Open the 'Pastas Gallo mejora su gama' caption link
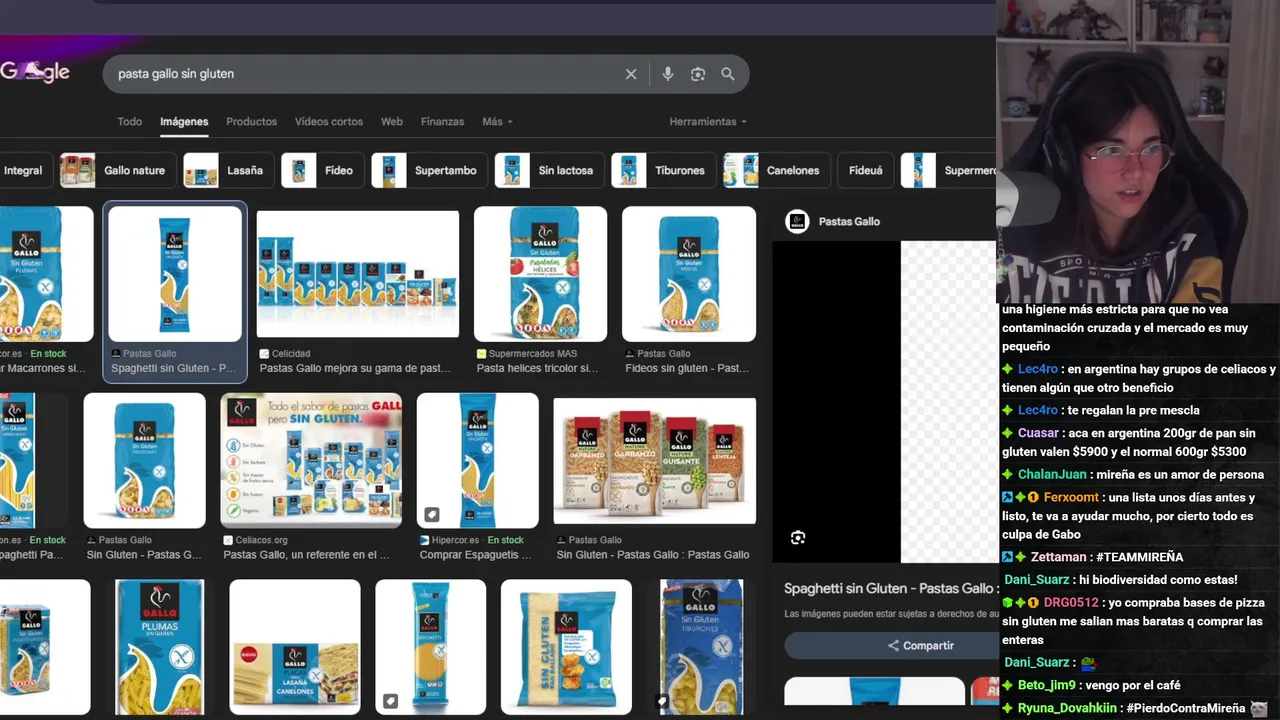1280x720 pixels. point(355,368)
